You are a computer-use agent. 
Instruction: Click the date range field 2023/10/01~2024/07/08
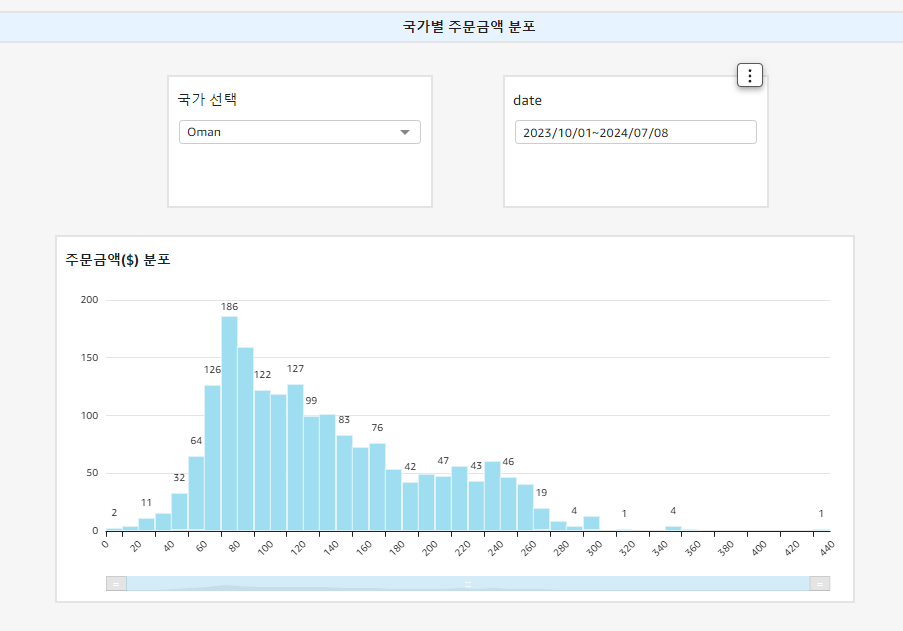click(635, 132)
